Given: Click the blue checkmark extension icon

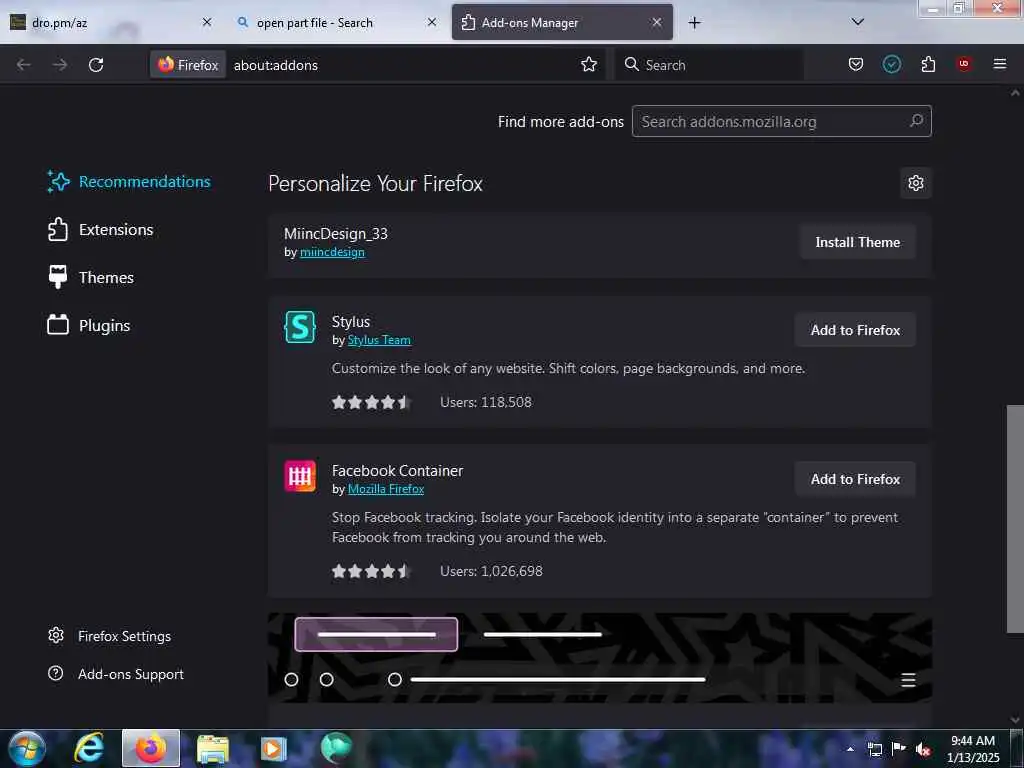Looking at the screenshot, I should coord(891,64).
